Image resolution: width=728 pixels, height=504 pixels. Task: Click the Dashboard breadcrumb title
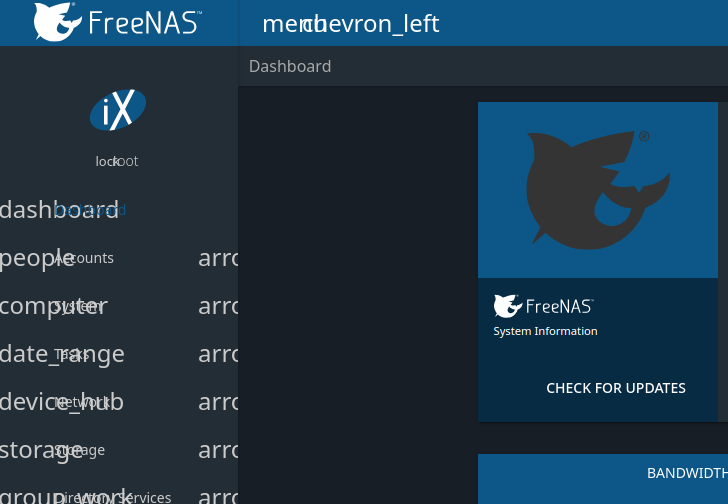click(x=290, y=66)
